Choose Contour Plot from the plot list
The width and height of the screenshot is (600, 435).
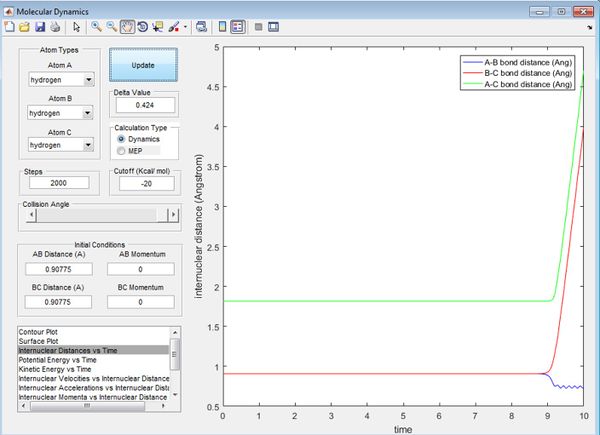(40, 331)
